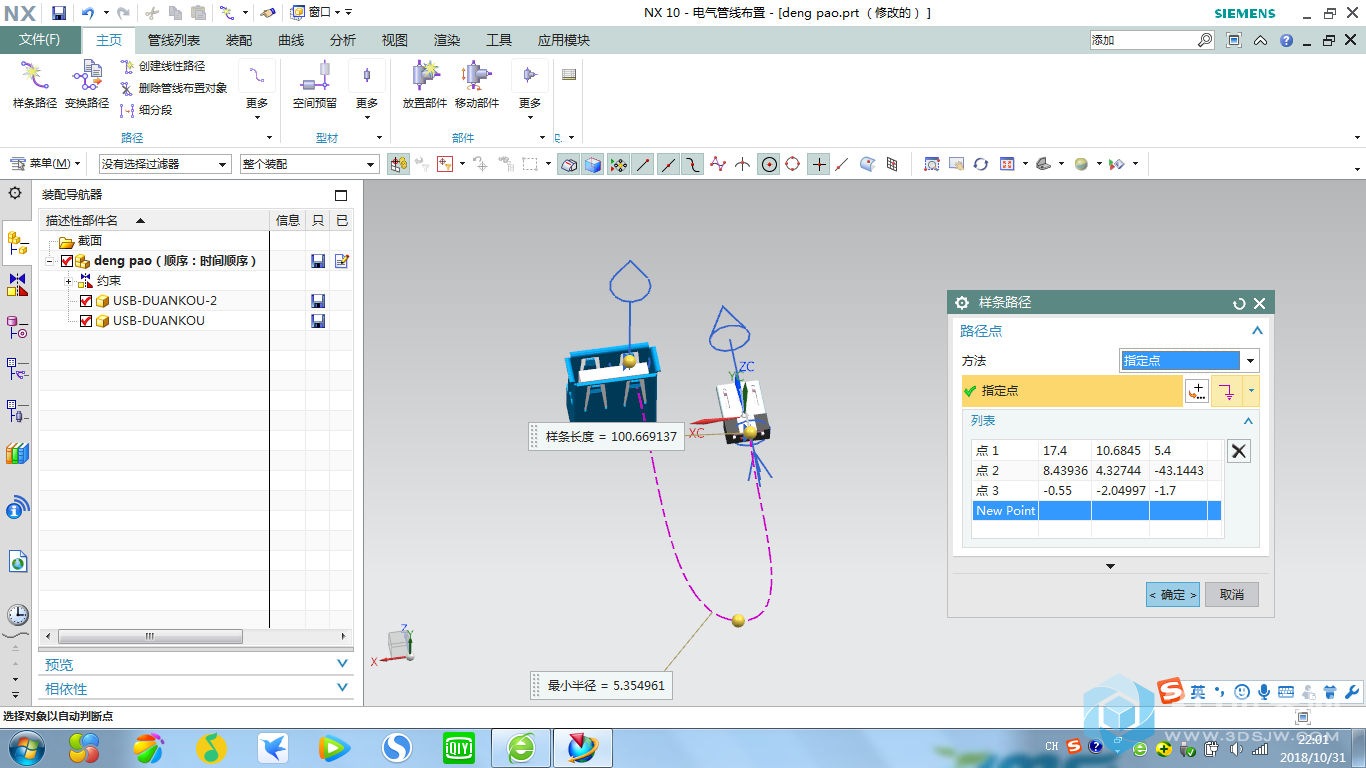Click the 空间预留 (Space Reservation) tool

[x=314, y=85]
